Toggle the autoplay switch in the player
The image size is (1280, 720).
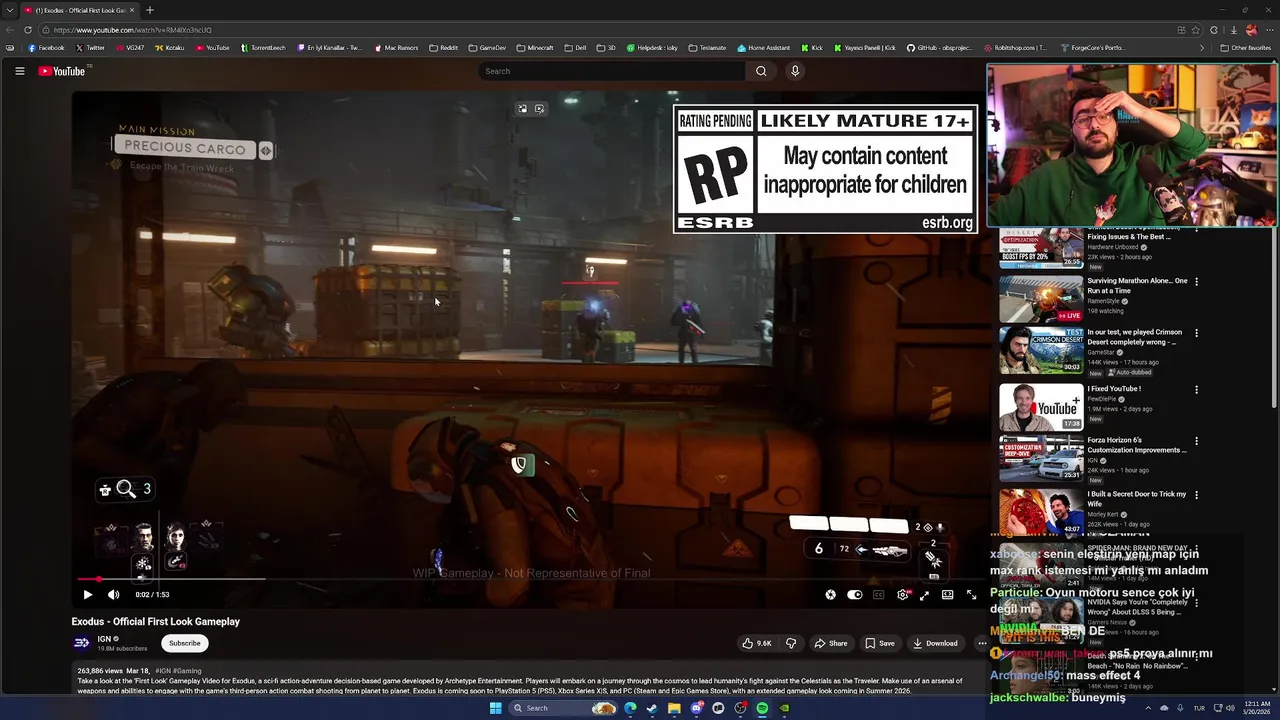pyautogui.click(x=854, y=594)
